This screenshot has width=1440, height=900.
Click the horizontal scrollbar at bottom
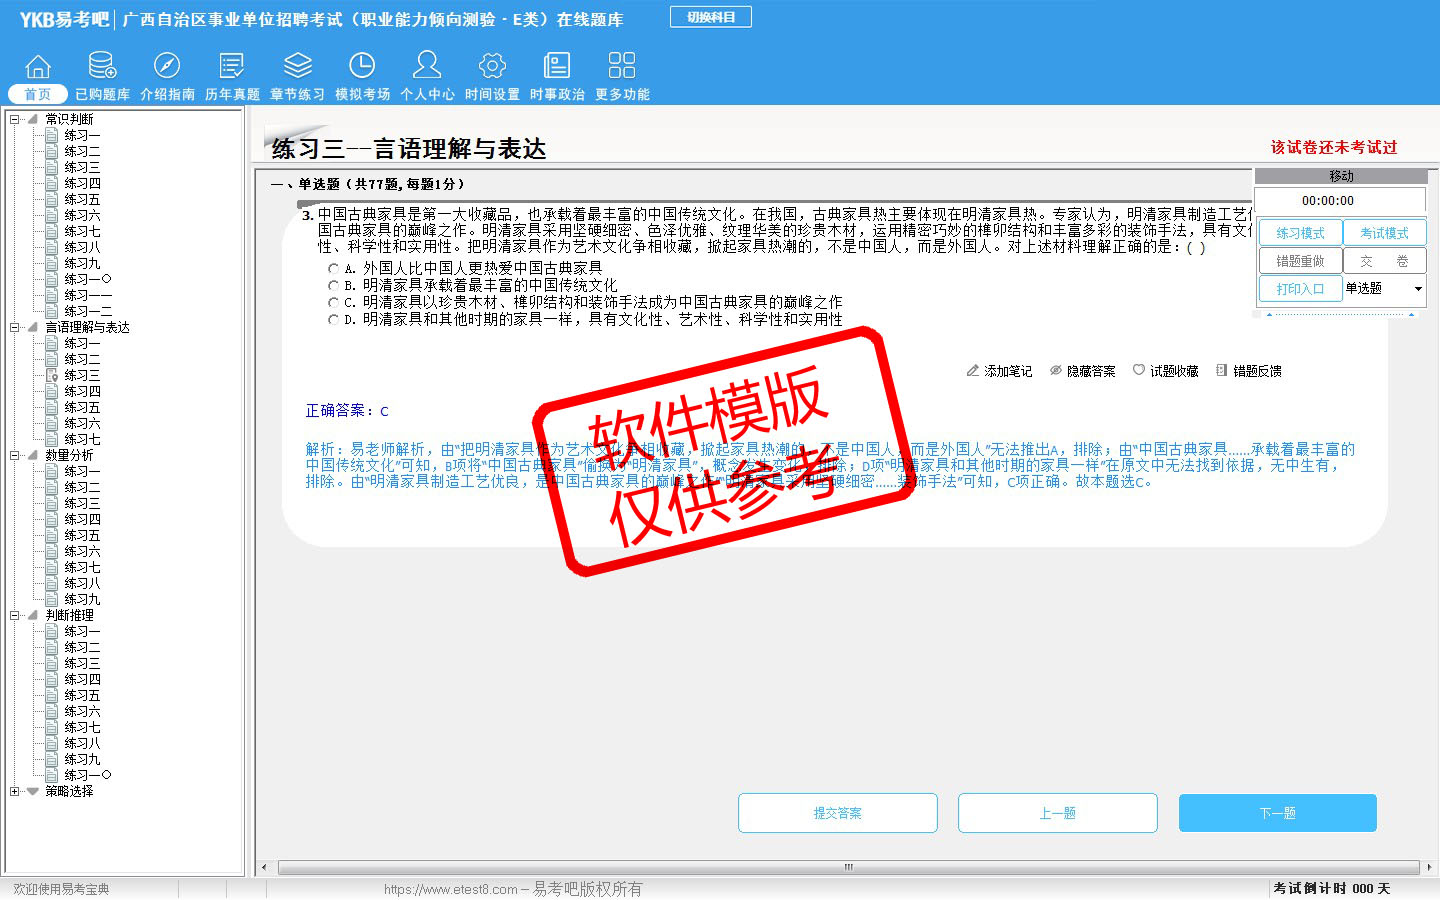(x=848, y=867)
